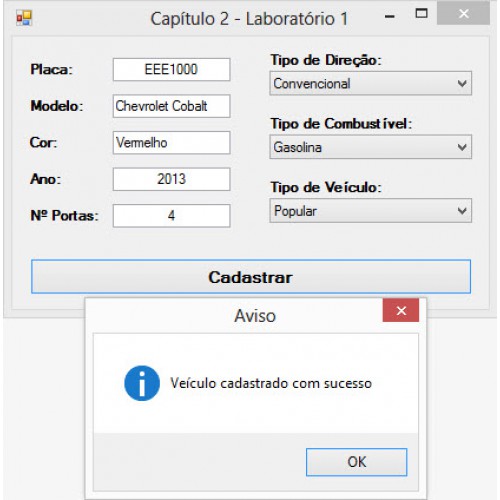
Task: Minimize the Capítulo 2 window
Action: 390,16
